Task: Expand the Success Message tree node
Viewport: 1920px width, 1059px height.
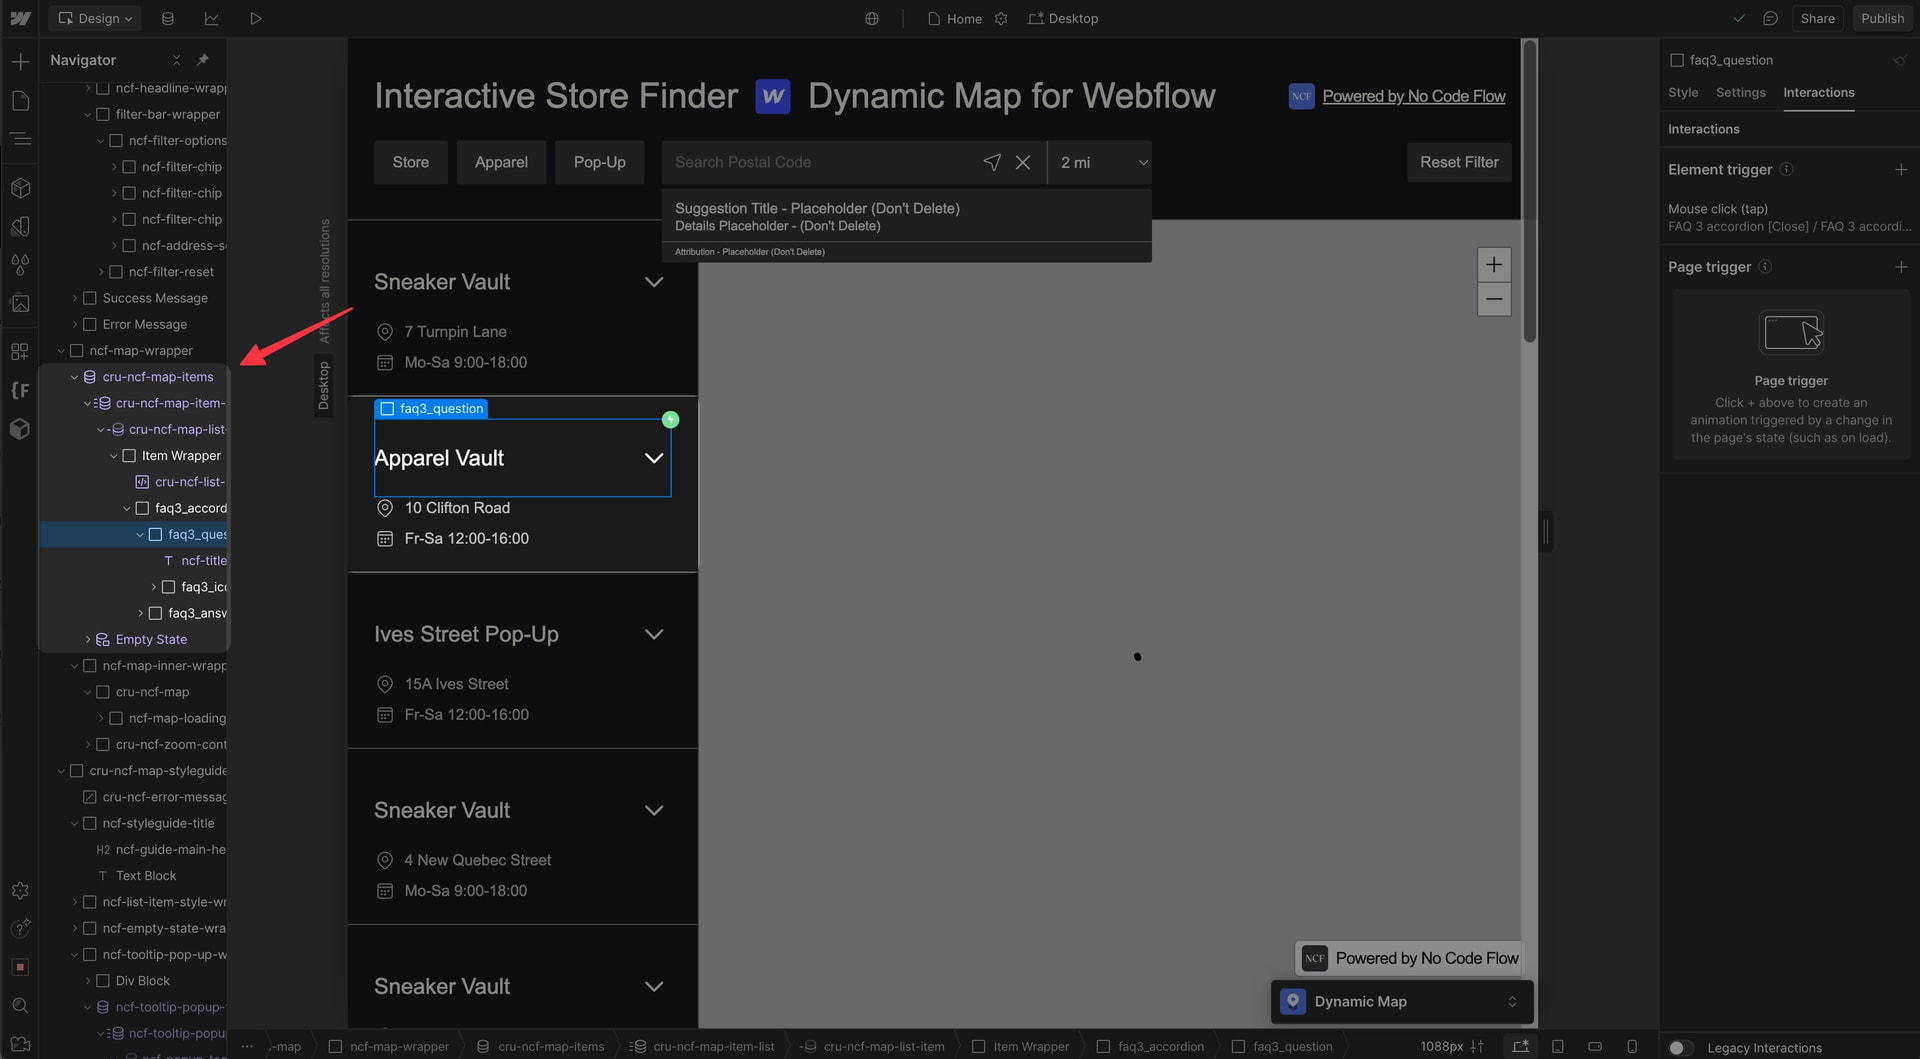Action: pyautogui.click(x=74, y=298)
